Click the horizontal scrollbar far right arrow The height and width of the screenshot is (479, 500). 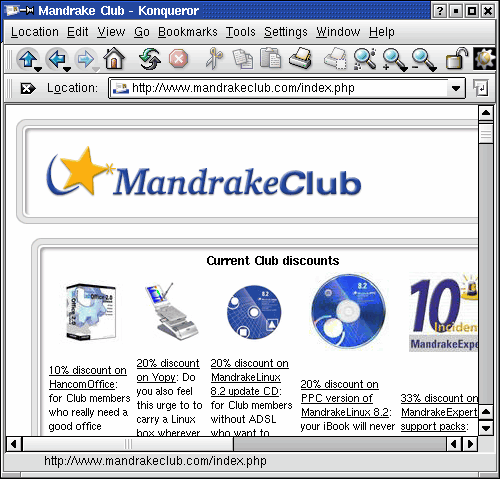[470, 444]
